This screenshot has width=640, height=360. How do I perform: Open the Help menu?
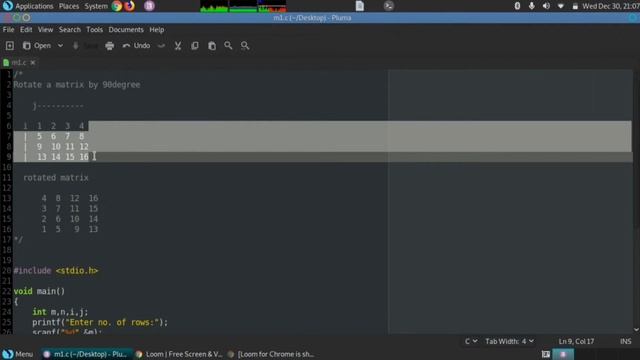(157, 30)
